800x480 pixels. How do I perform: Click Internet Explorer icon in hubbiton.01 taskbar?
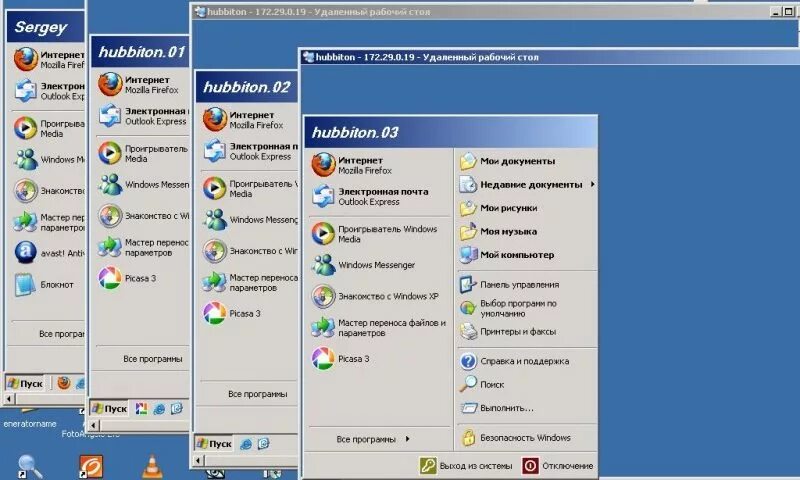(159, 409)
